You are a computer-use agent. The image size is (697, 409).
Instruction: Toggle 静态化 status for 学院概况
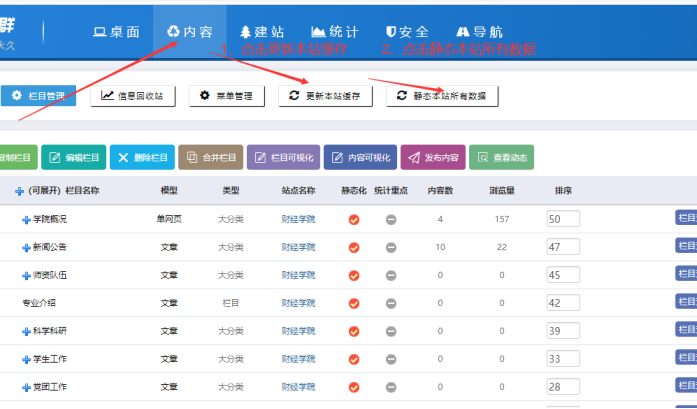(353, 219)
